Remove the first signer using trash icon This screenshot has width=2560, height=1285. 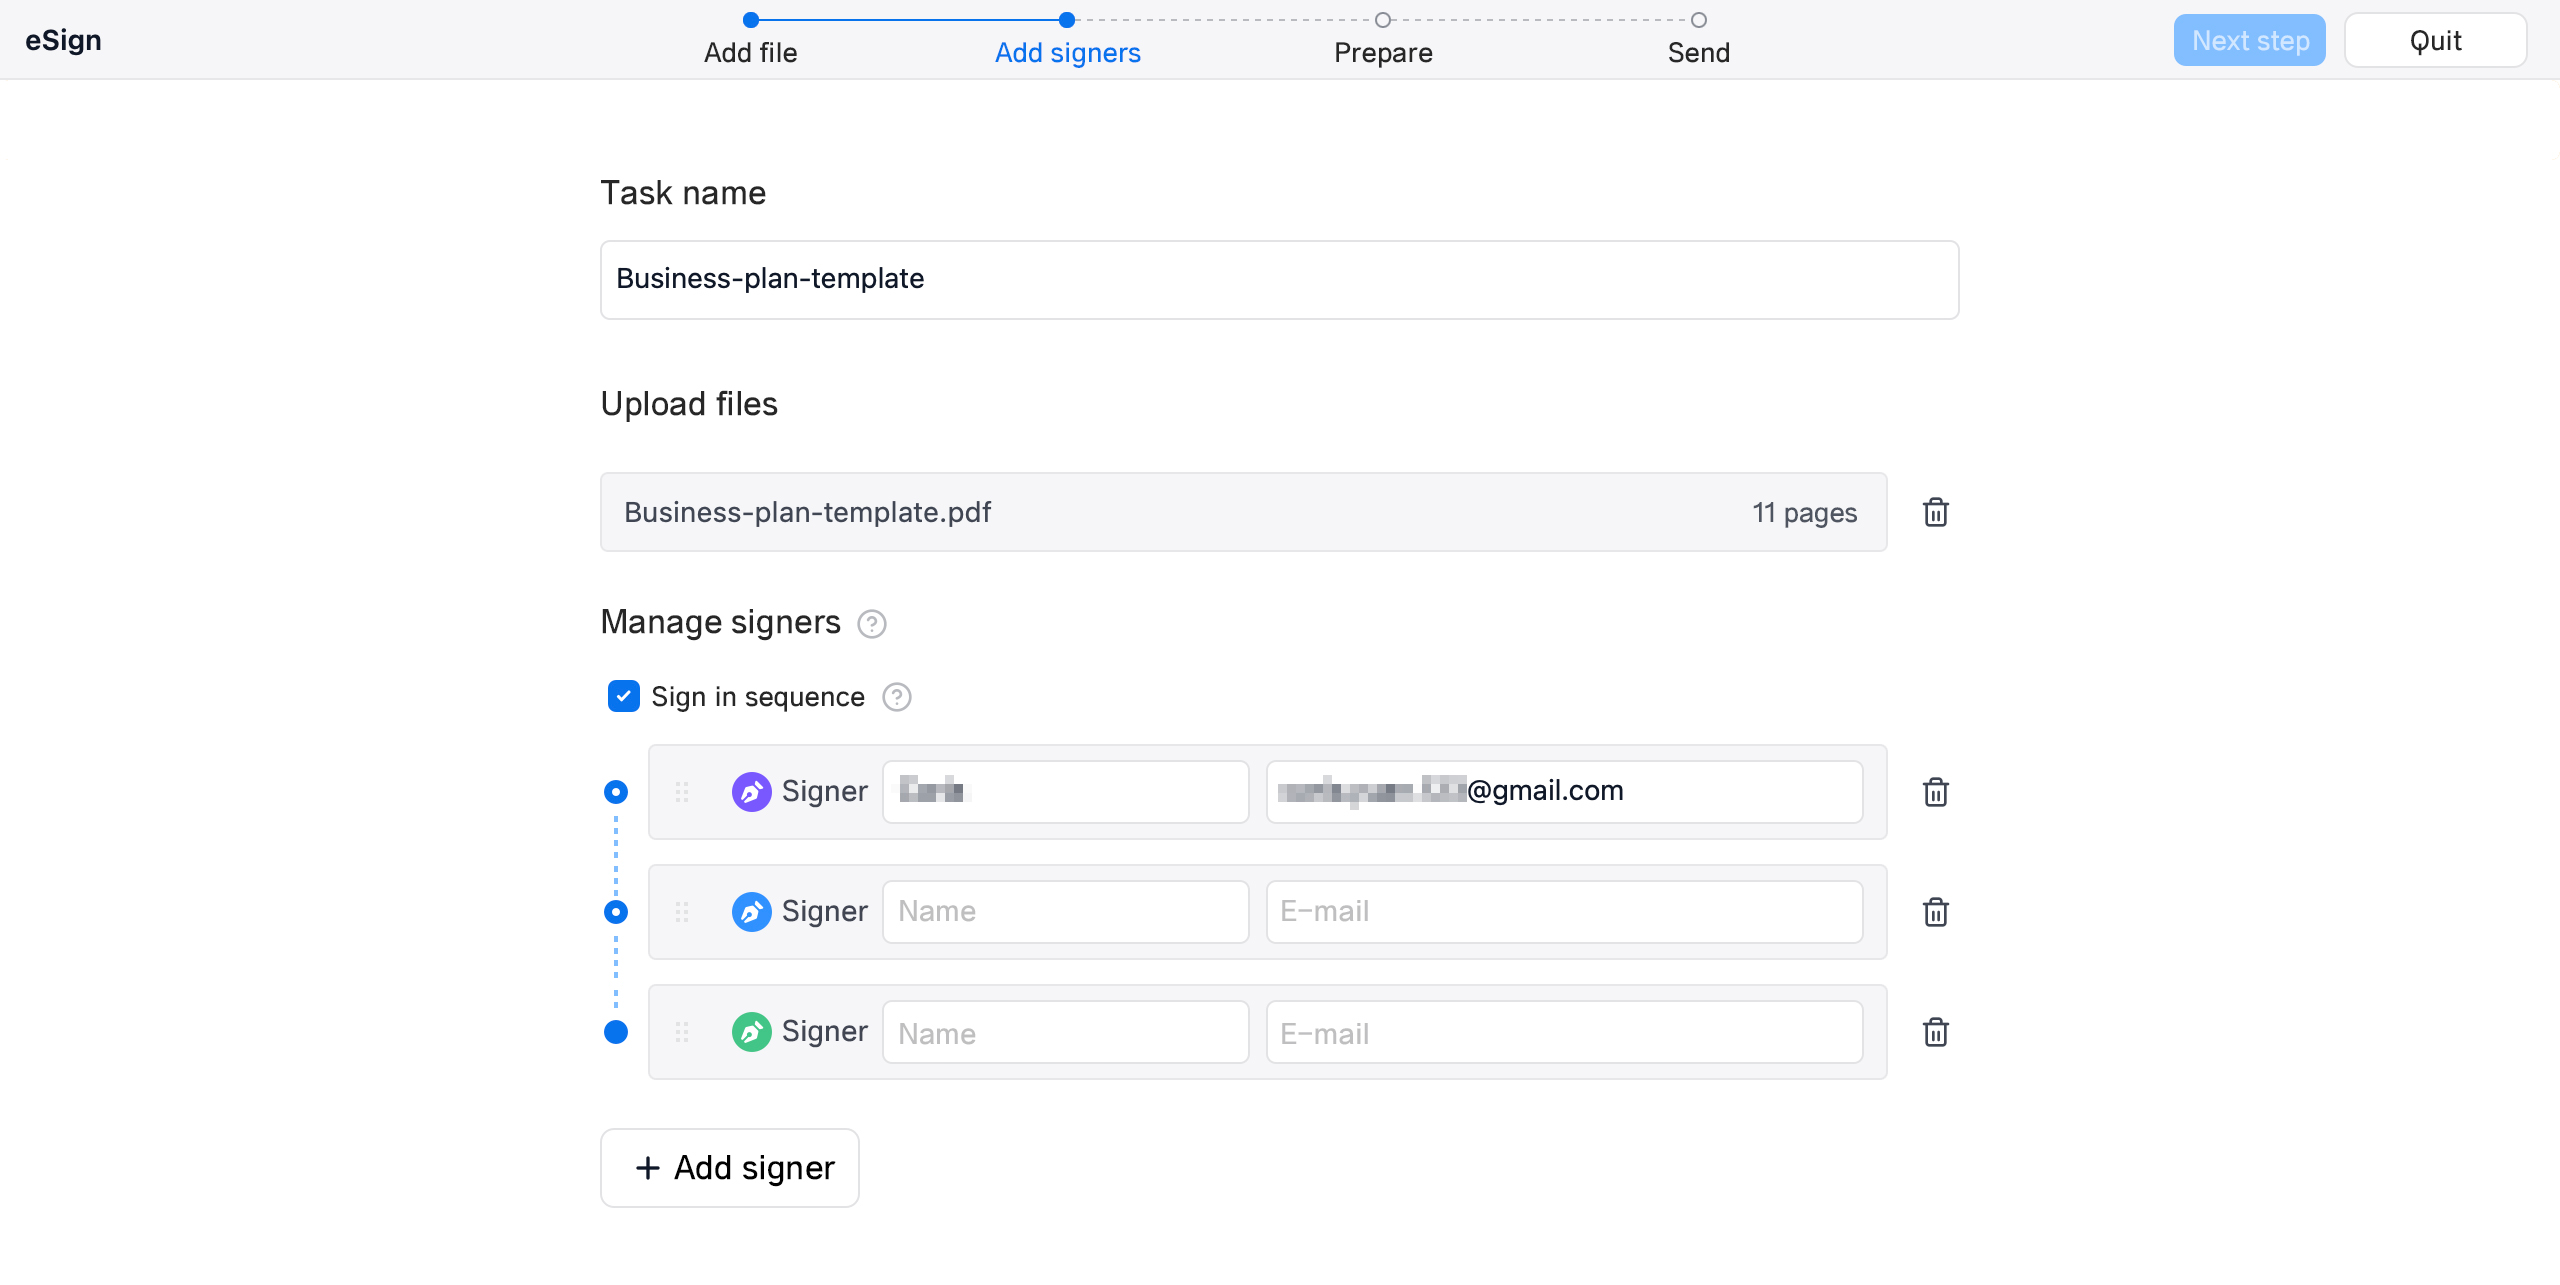(x=1937, y=791)
